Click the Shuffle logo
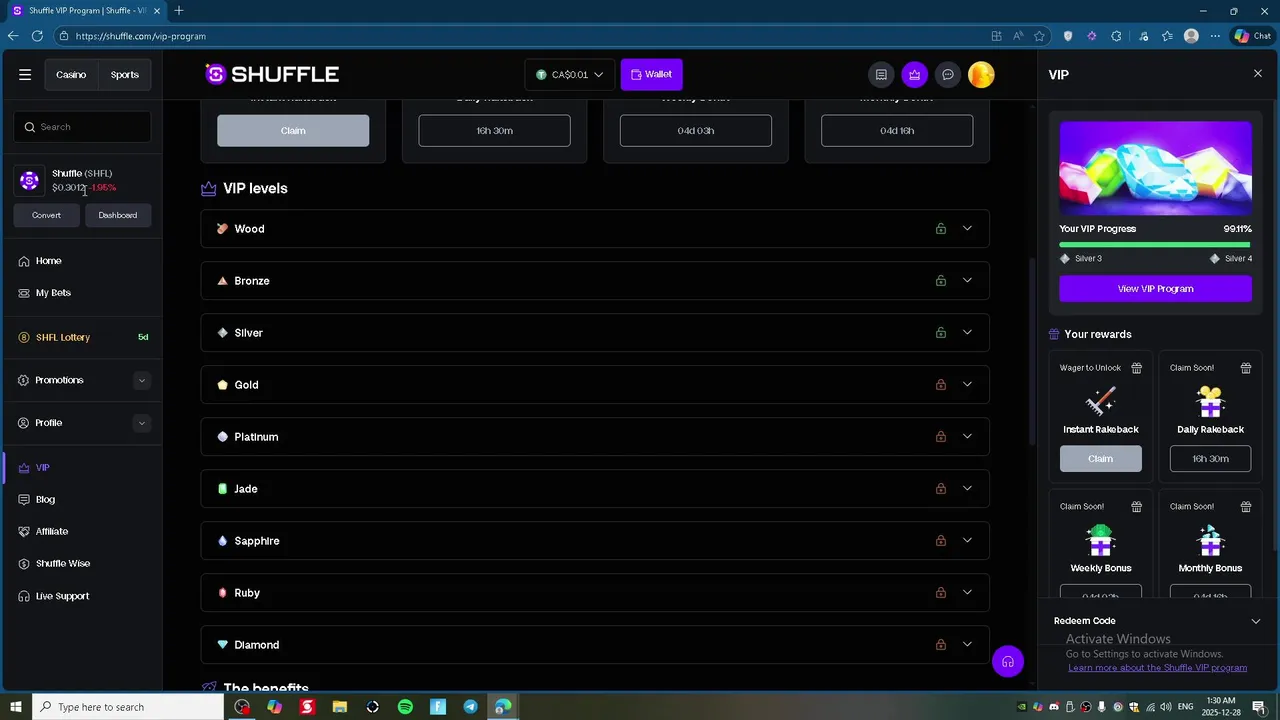1280x720 pixels. [272, 74]
